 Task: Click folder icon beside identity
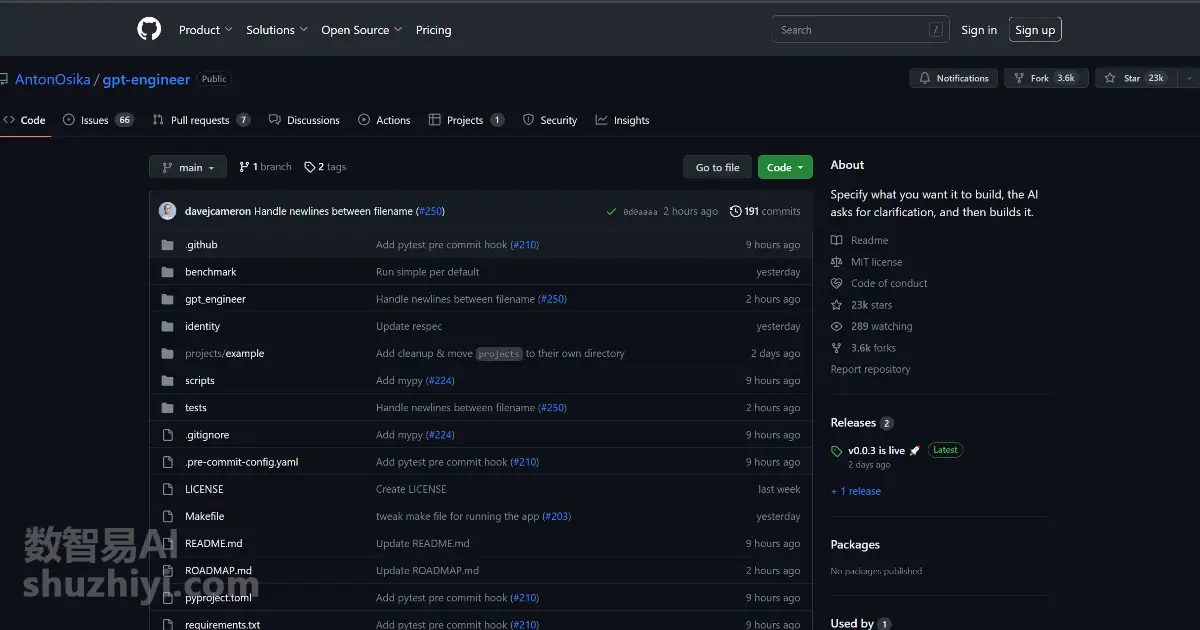pos(168,326)
